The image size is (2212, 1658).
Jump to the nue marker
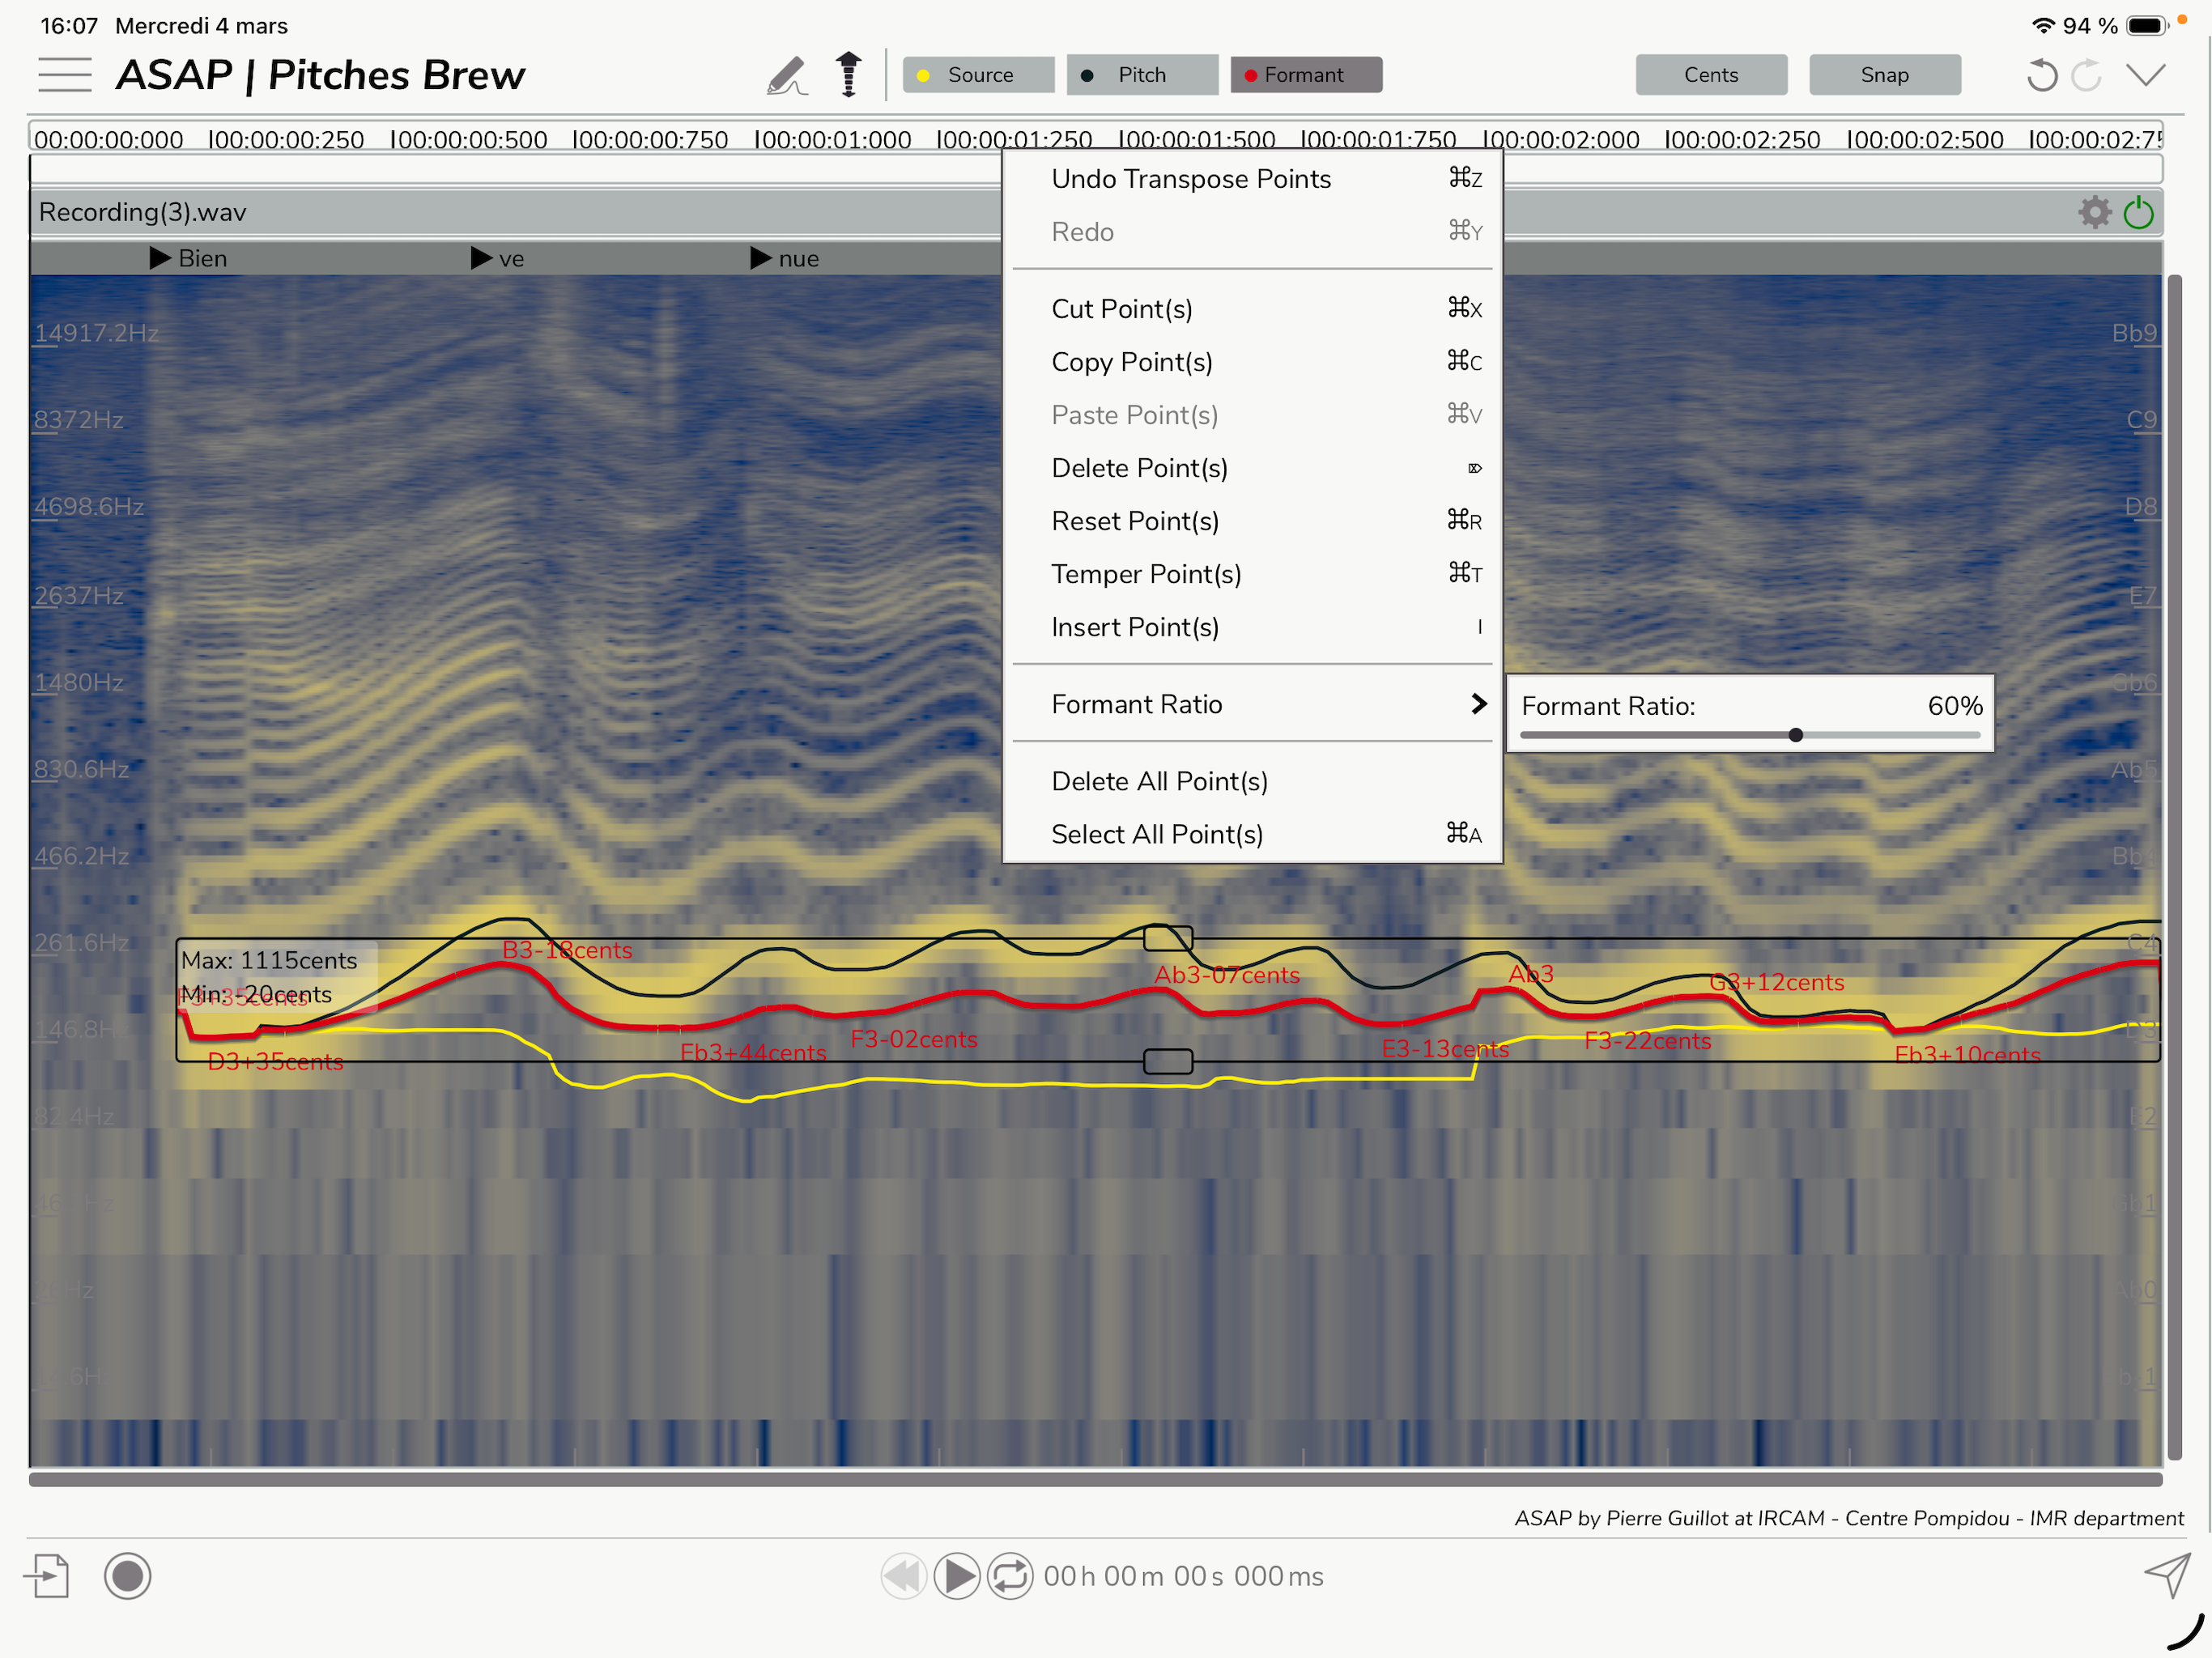(x=785, y=258)
